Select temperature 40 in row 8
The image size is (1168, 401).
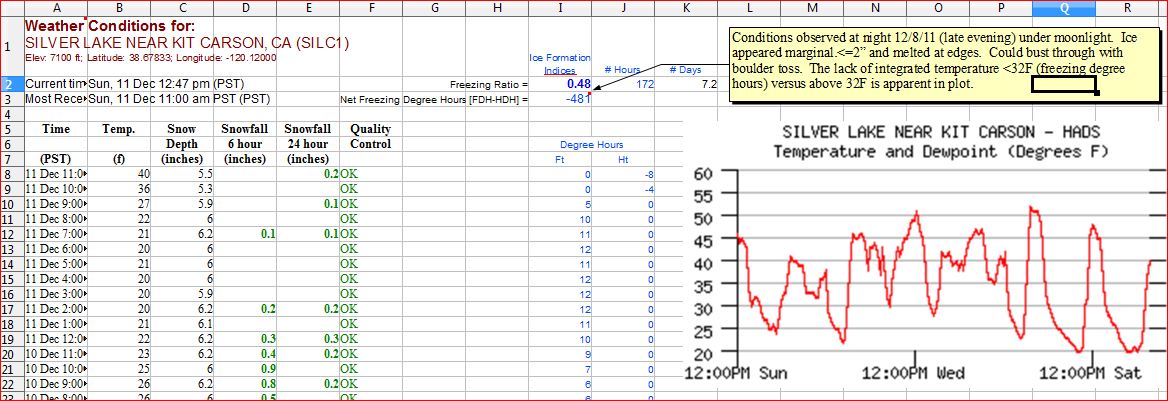click(x=119, y=174)
